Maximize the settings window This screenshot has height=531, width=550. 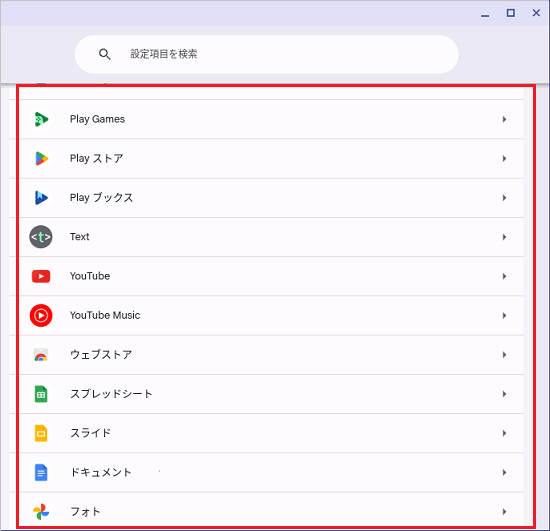point(511,13)
